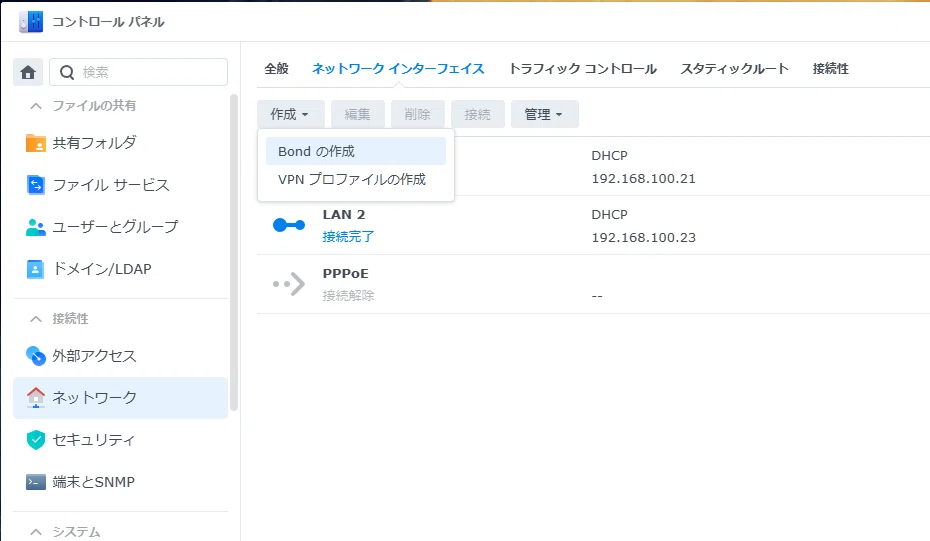Viewport: 930px width, 541px height.
Task: Select the LAN 2 interface name
Action: [344, 214]
